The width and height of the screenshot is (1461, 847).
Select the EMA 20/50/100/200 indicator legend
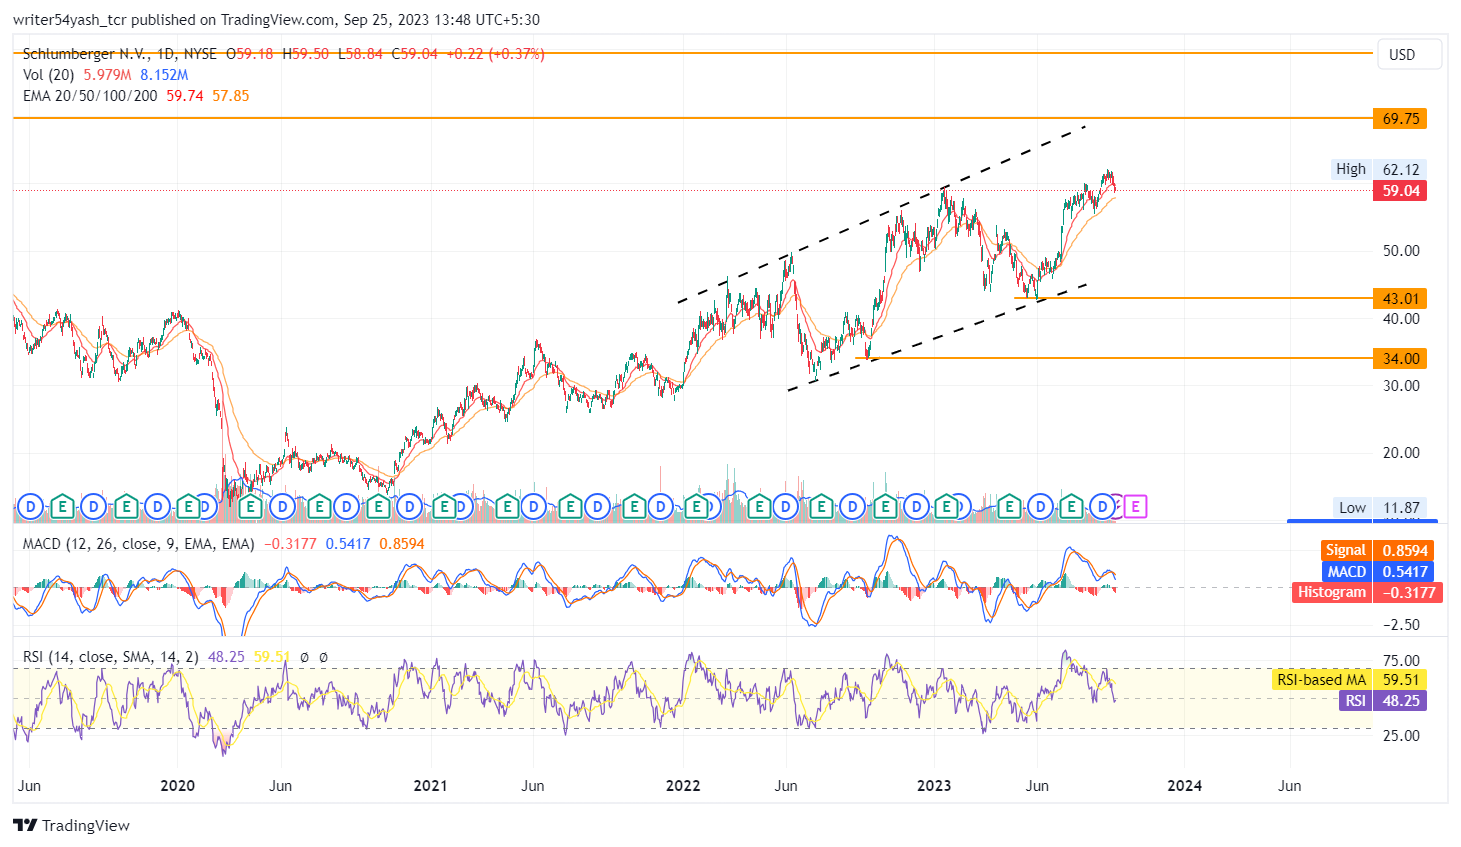[90, 96]
